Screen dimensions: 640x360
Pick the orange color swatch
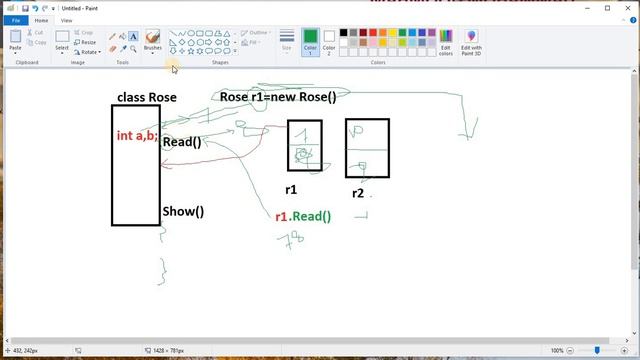coord(383,33)
